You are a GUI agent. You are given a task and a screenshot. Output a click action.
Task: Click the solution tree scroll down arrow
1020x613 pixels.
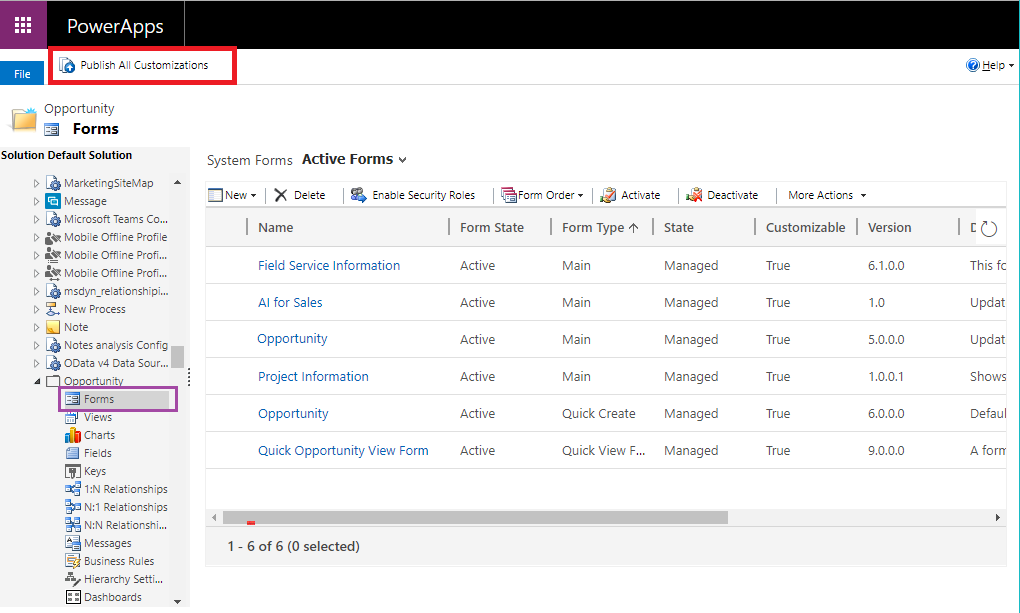coord(178,602)
